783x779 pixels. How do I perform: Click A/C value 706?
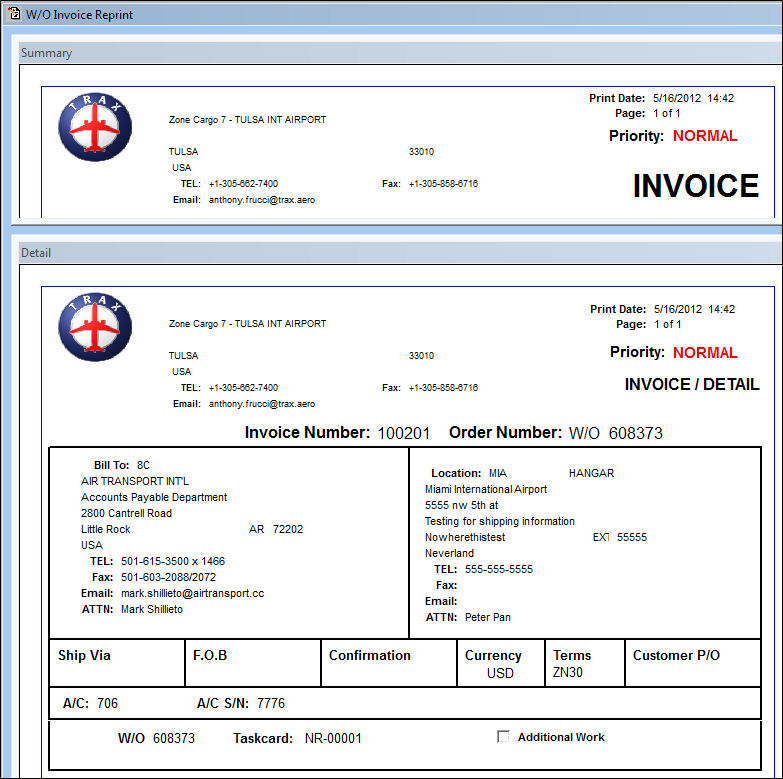[107, 703]
